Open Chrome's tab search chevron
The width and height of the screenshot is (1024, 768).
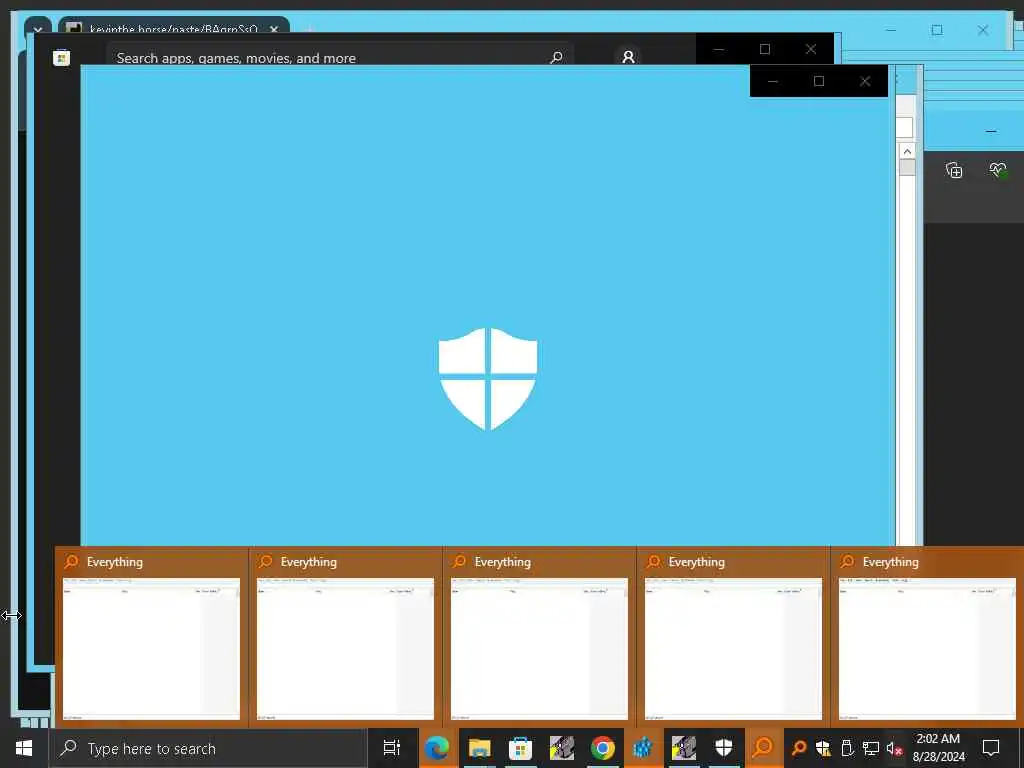[x=38, y=29]
